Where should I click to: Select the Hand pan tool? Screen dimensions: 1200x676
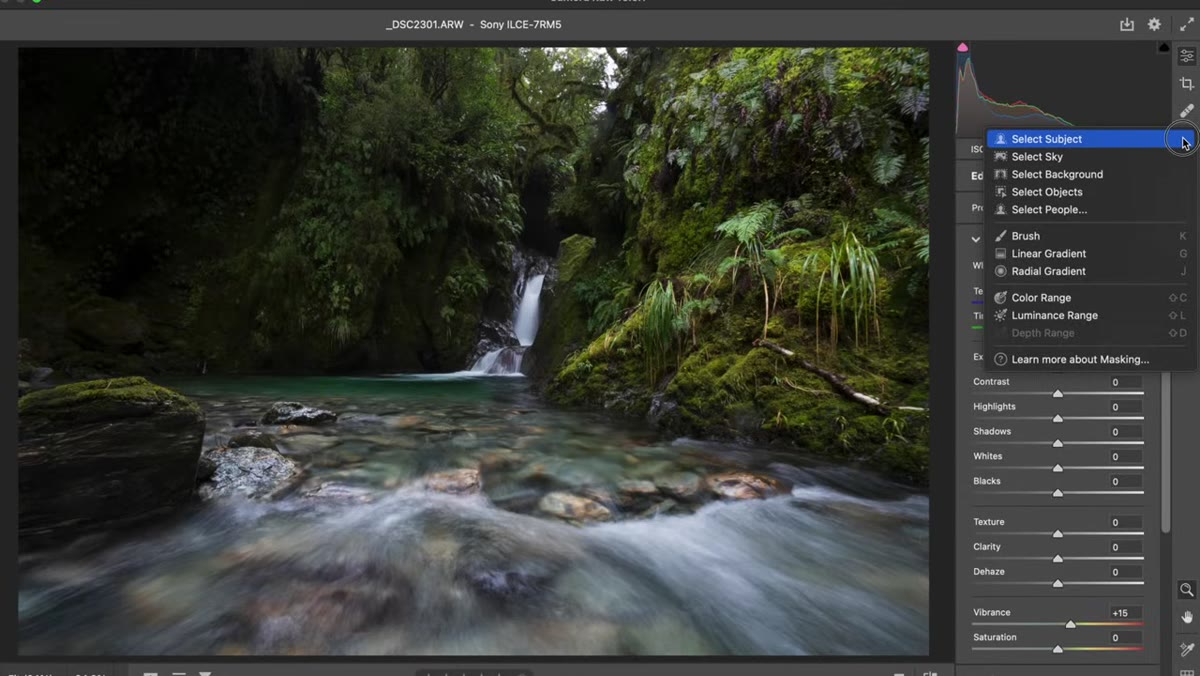(1187, 617)
